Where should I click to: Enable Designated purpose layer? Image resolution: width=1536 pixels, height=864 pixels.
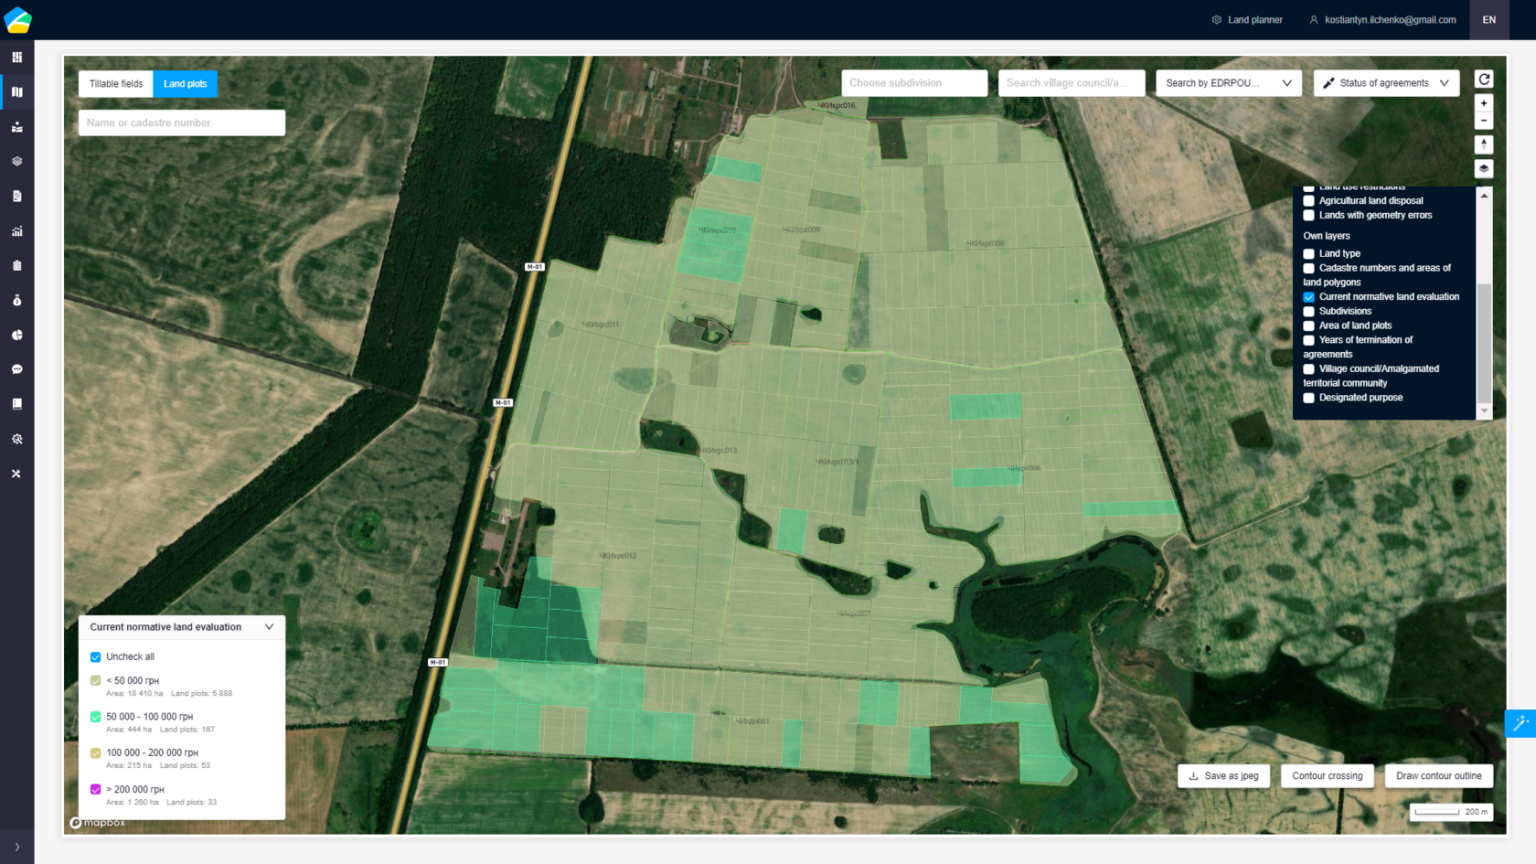coord(1309,398)
